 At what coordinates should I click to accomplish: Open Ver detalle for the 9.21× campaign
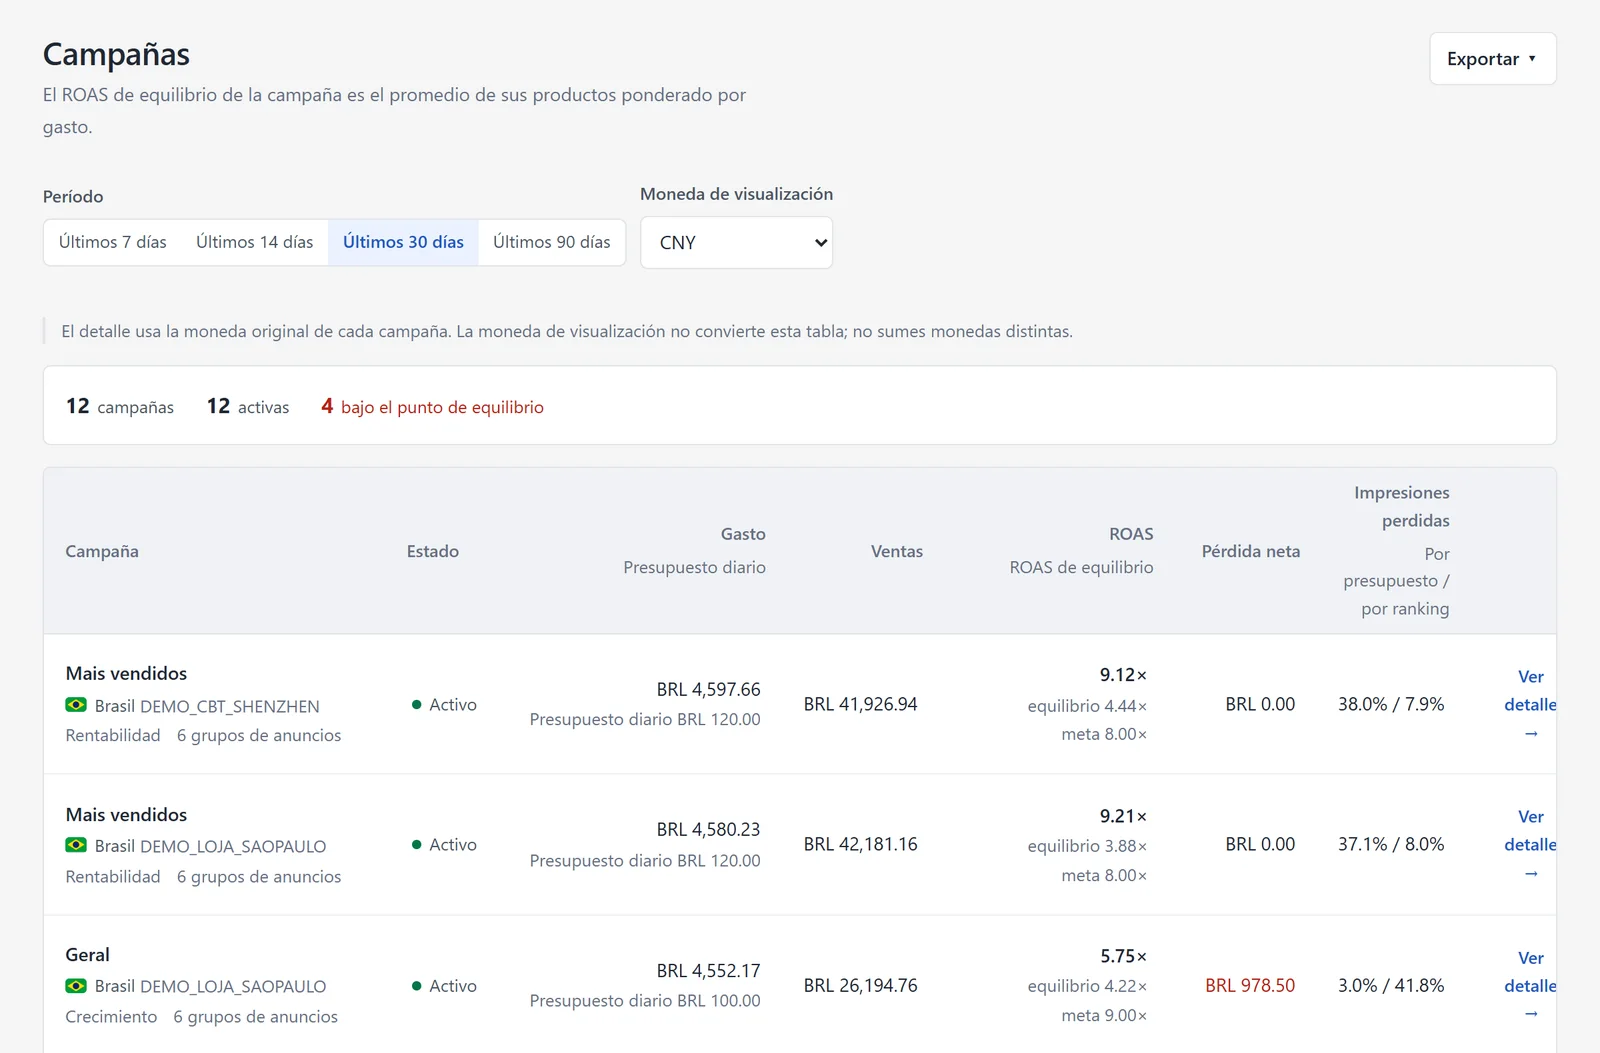point(1530,845)
